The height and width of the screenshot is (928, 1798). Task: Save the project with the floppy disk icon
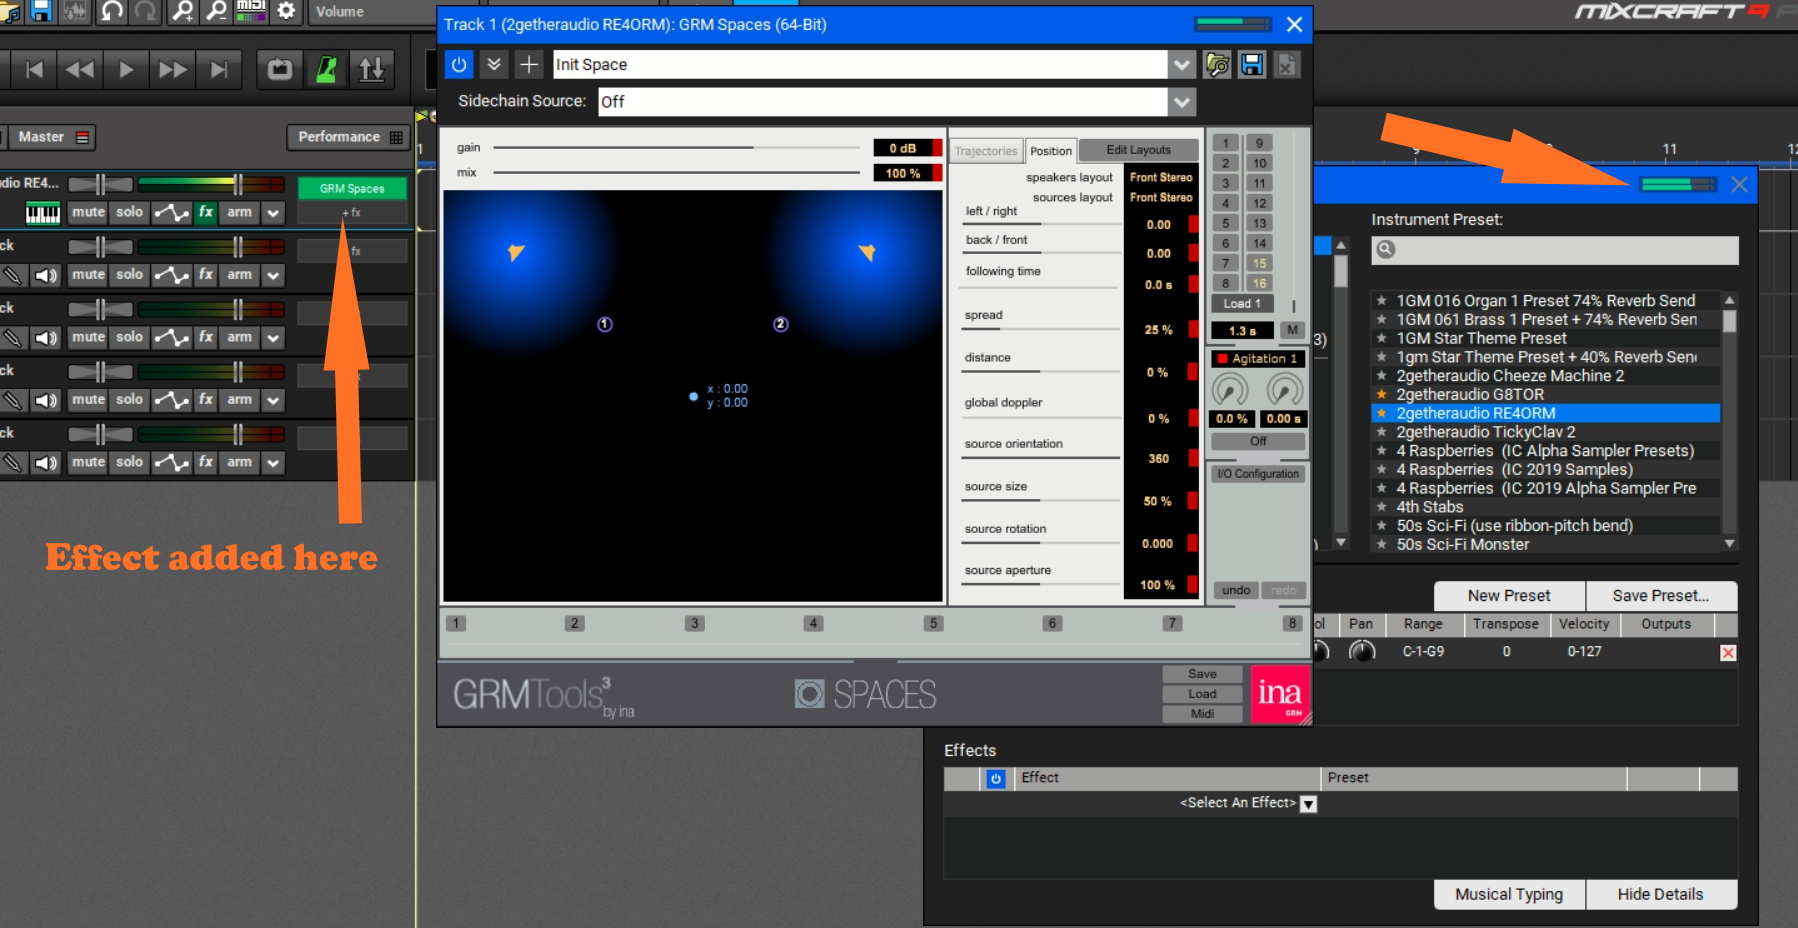(x=41, y=11)
